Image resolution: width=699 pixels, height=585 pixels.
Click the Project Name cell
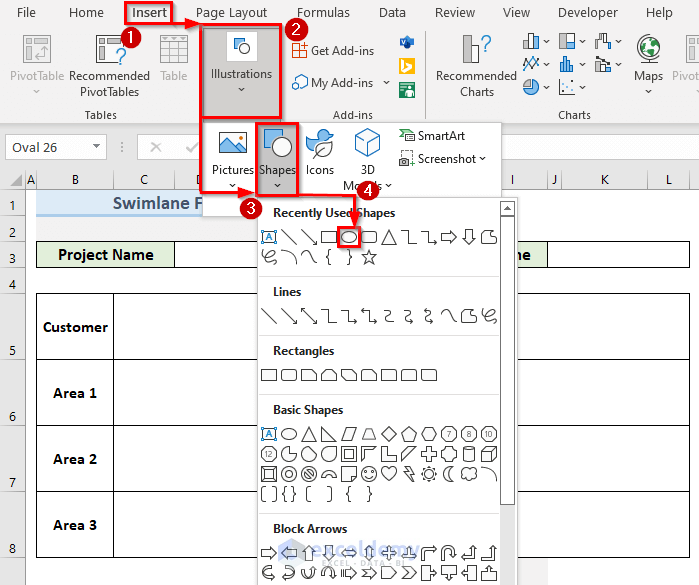[106, 255]
